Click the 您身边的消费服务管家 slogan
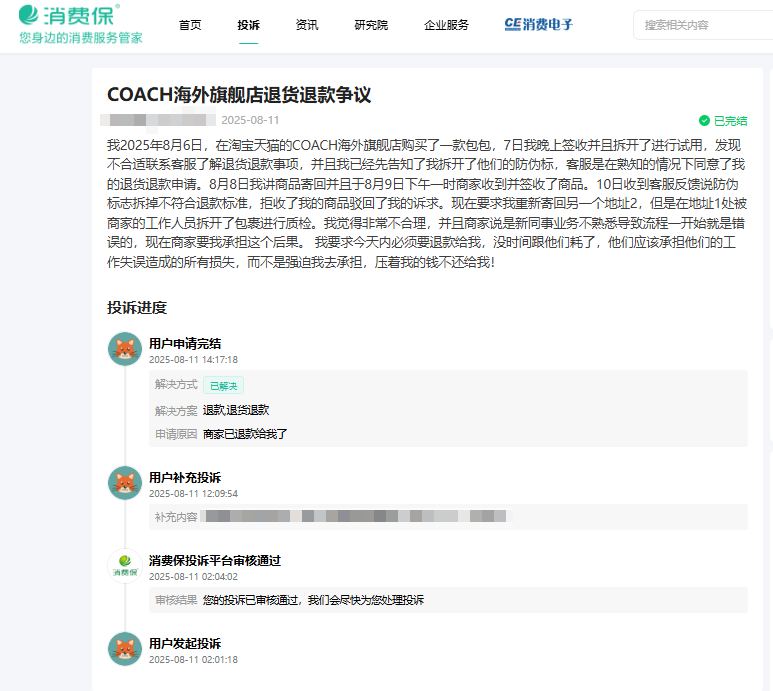Viewport: 773px width, 691px height. [x=81, y=38]
